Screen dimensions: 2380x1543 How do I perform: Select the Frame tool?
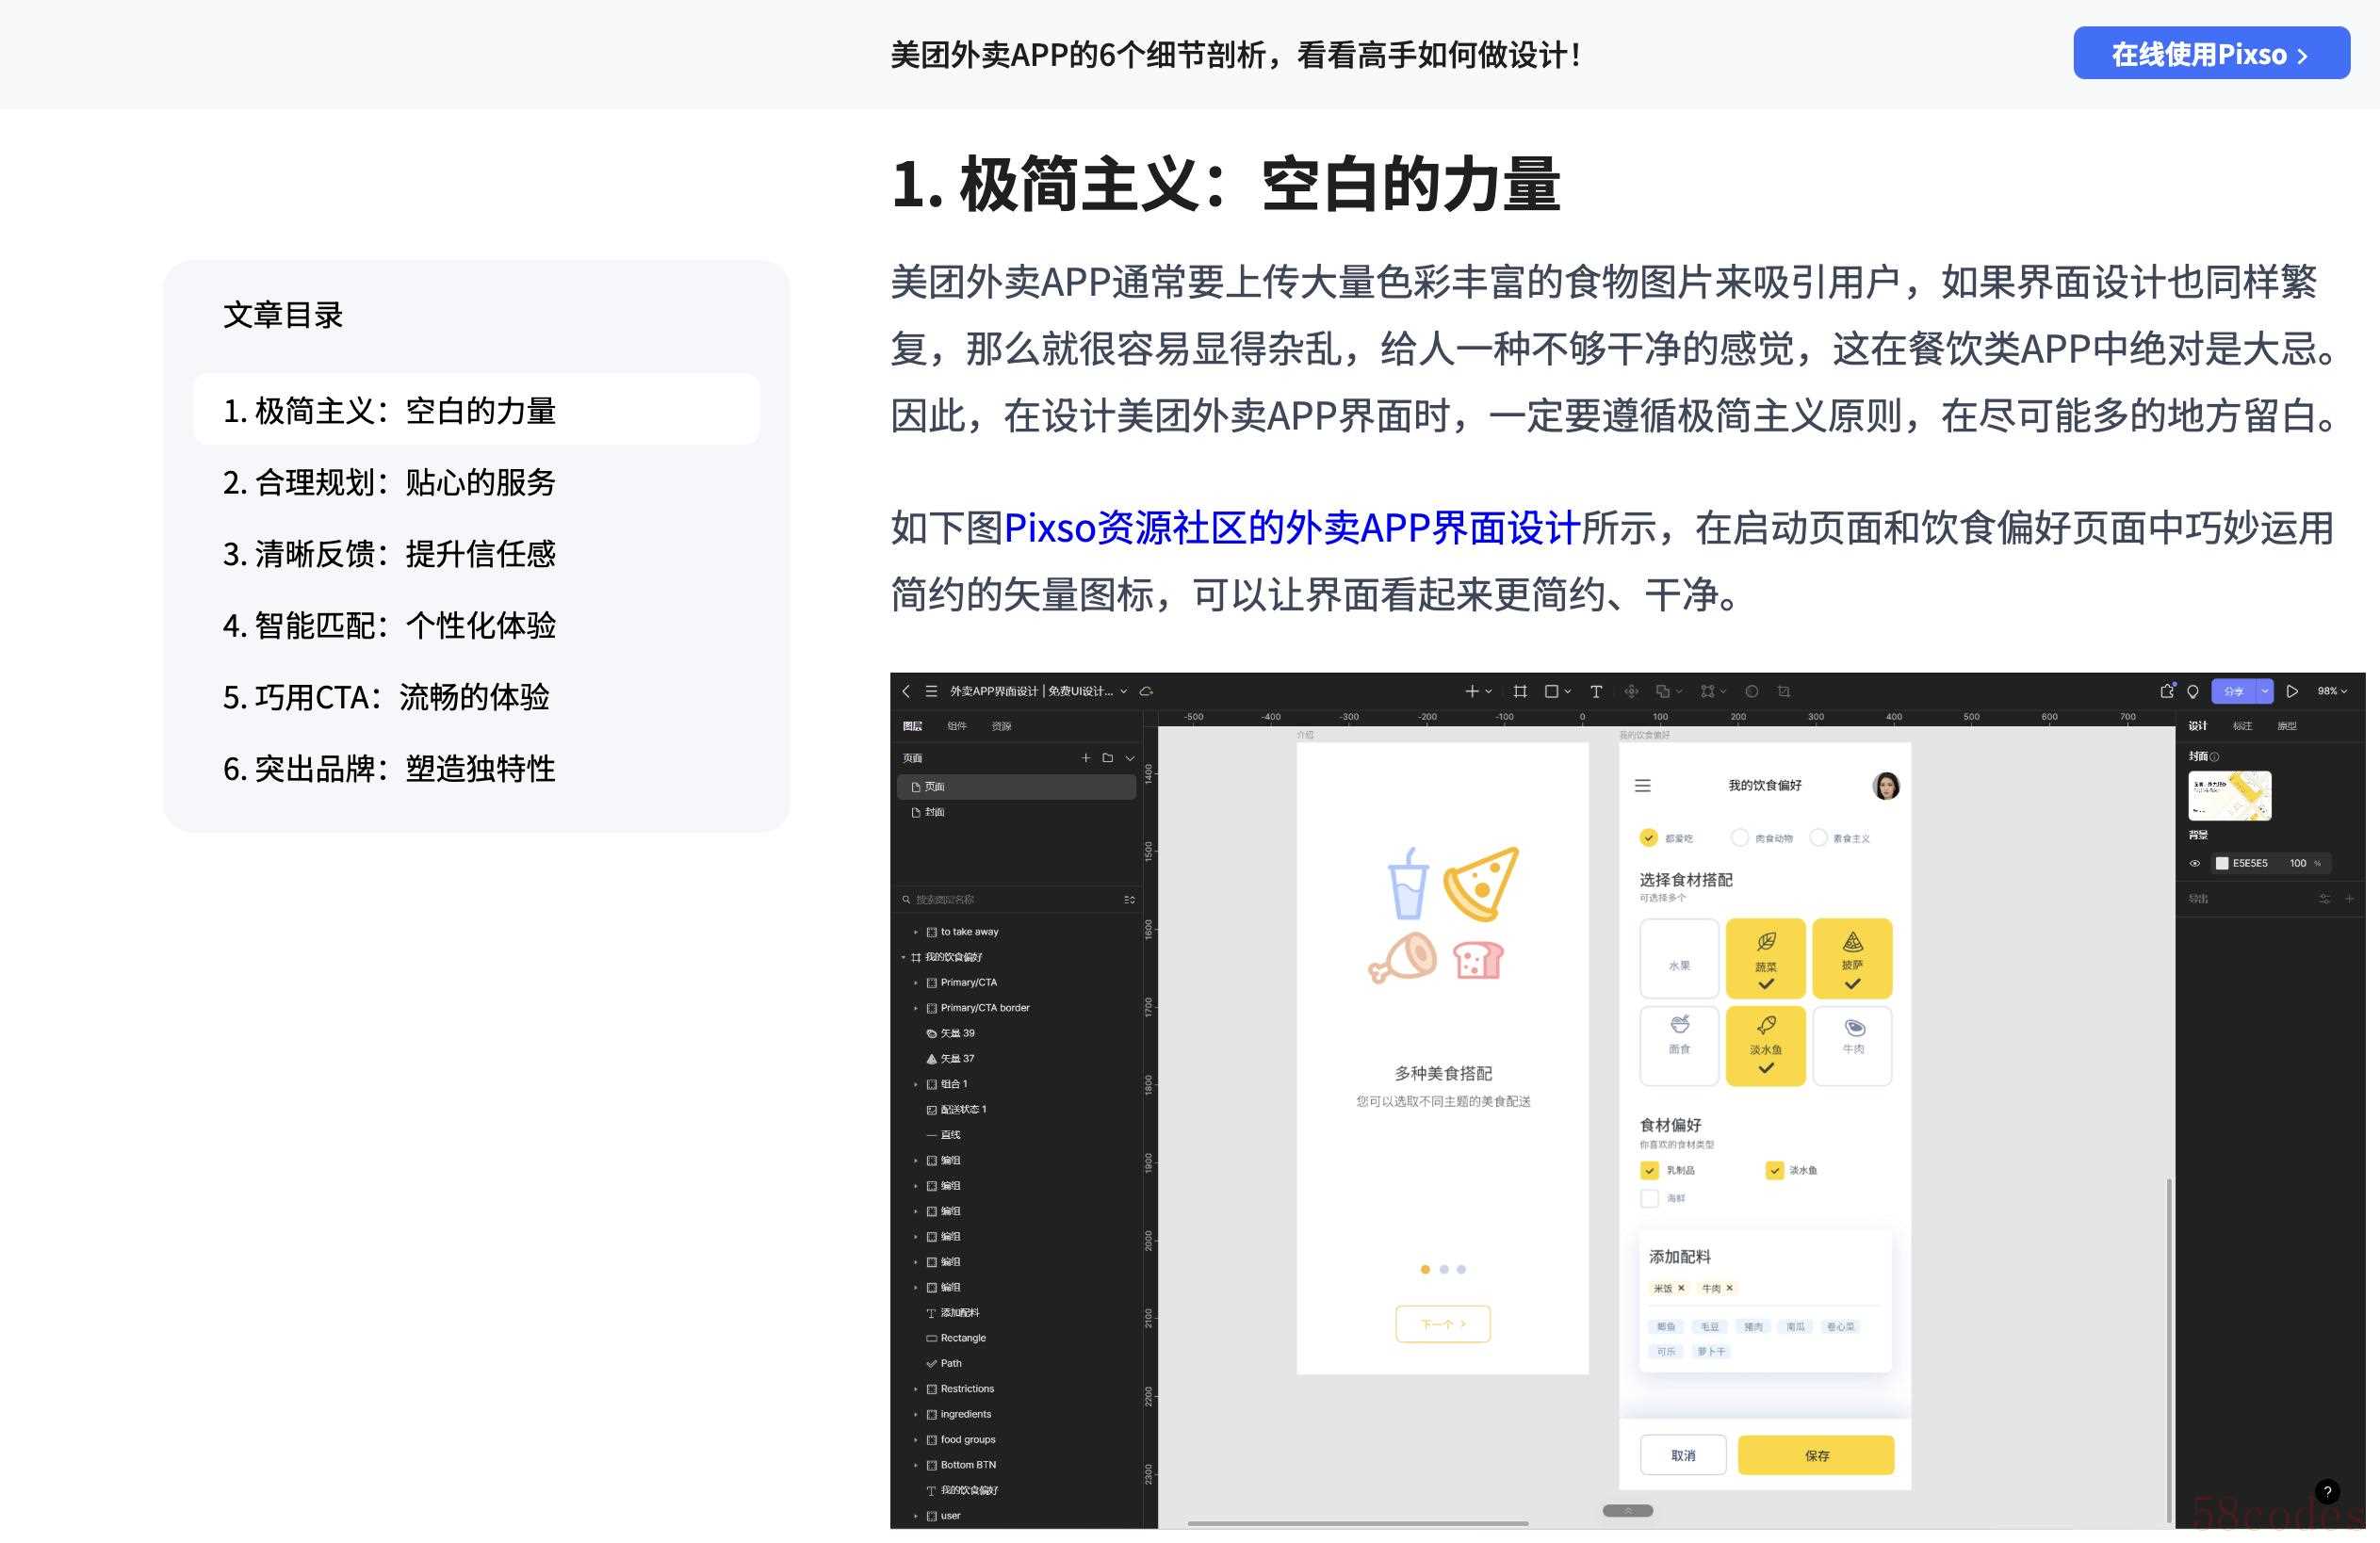click(1520, 691)
